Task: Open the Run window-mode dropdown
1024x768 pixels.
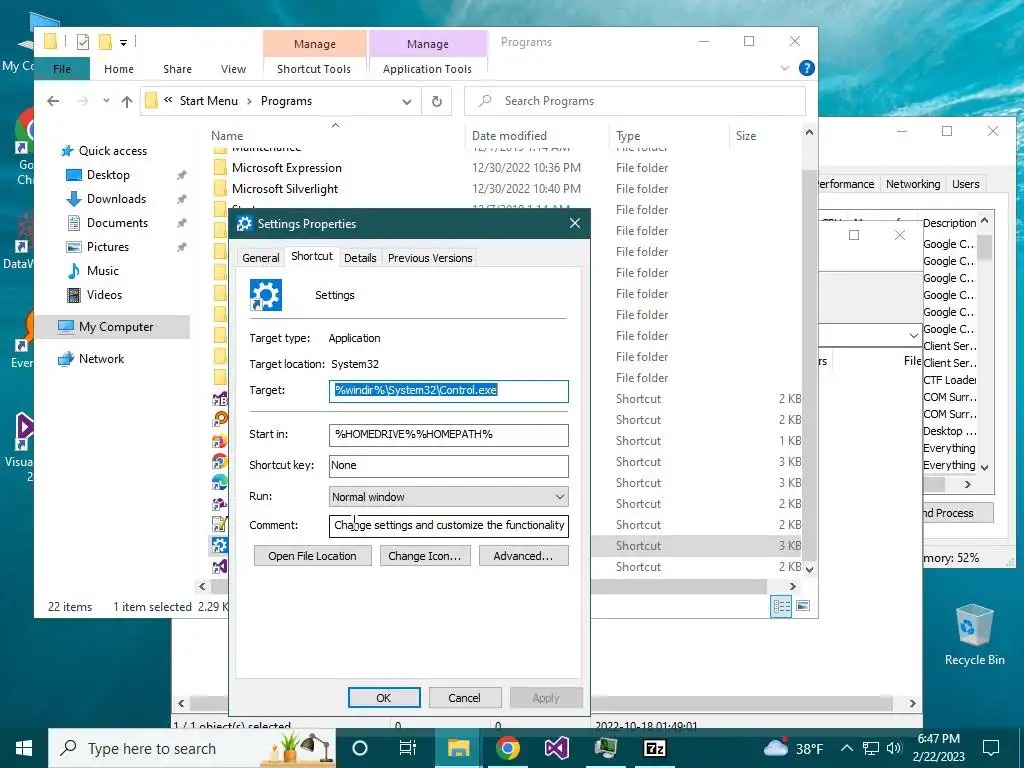Action: click(560, 497)
